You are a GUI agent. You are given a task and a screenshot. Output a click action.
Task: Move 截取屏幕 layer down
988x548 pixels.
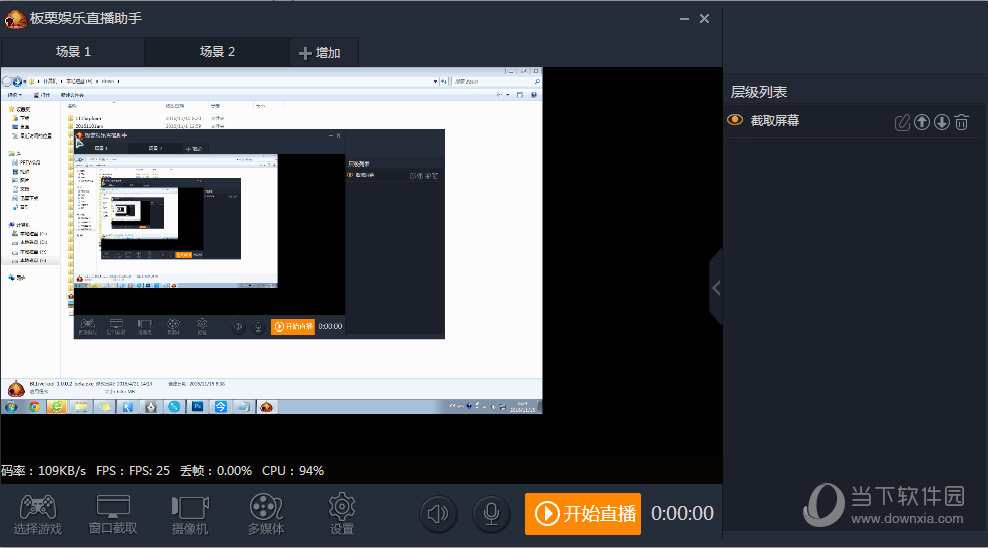(941, 122)
